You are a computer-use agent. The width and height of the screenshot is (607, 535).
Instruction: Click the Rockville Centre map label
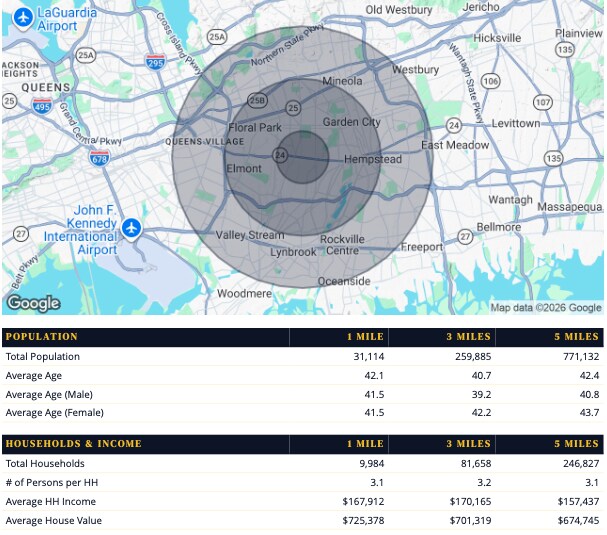(342, 245)
